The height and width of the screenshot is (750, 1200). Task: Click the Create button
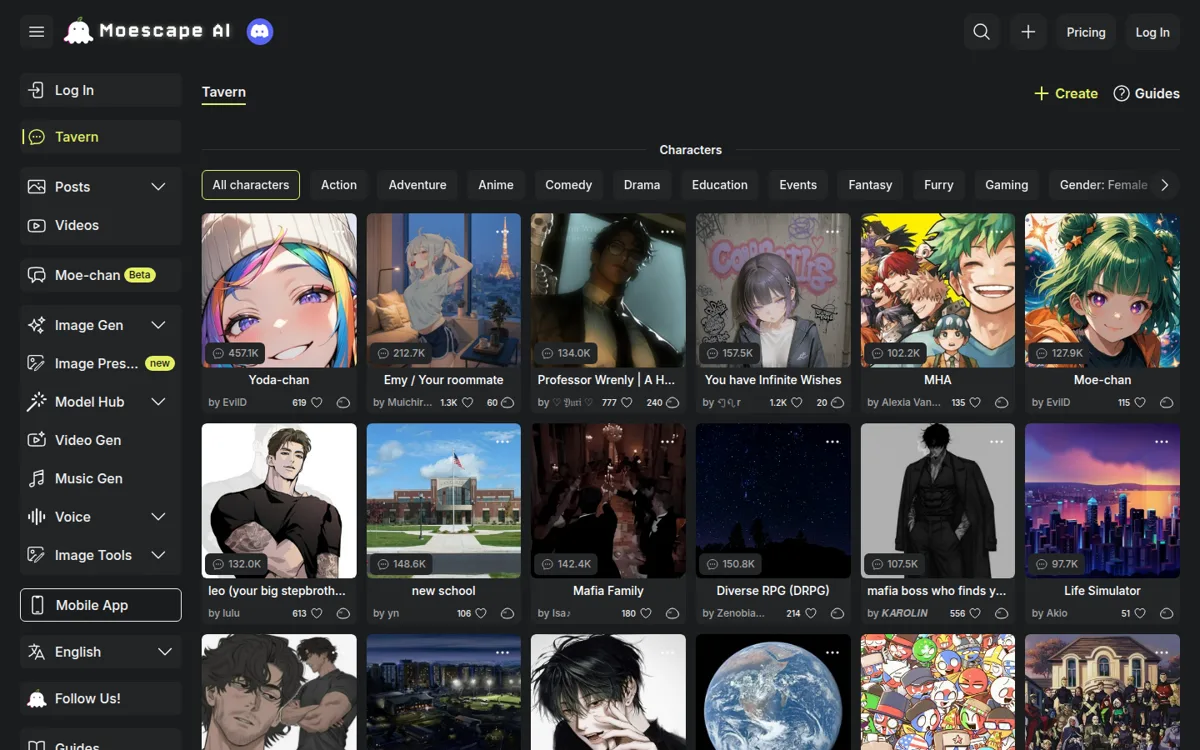click(1066, 93)
